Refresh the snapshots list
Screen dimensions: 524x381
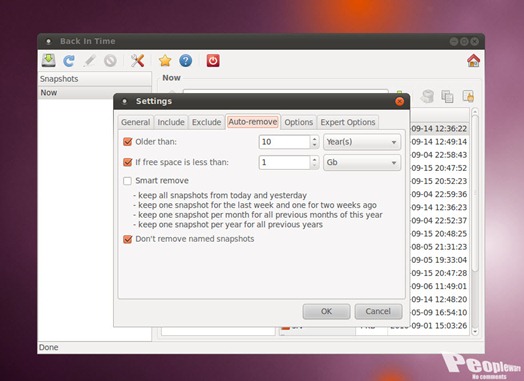coord(69,61)
